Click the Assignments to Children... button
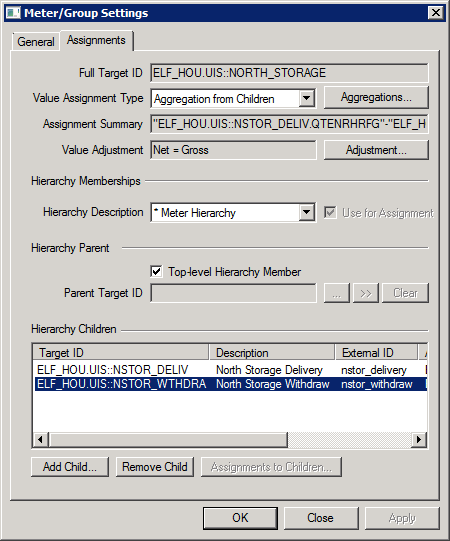Image resolution: width=450 pixels, height=541 pixels. [x=271, y=467]
